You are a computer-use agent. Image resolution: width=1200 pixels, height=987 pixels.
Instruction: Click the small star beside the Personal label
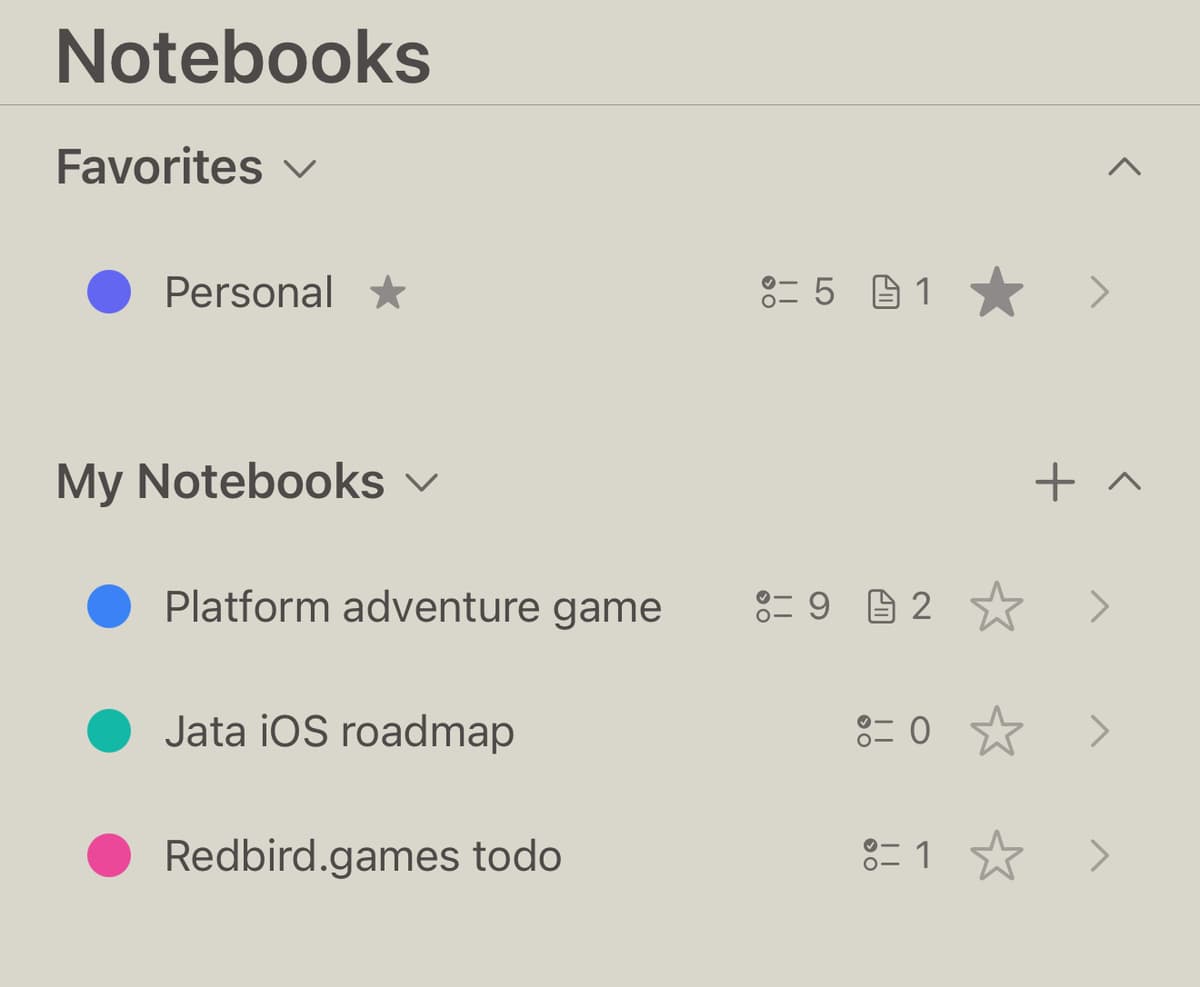388,292
